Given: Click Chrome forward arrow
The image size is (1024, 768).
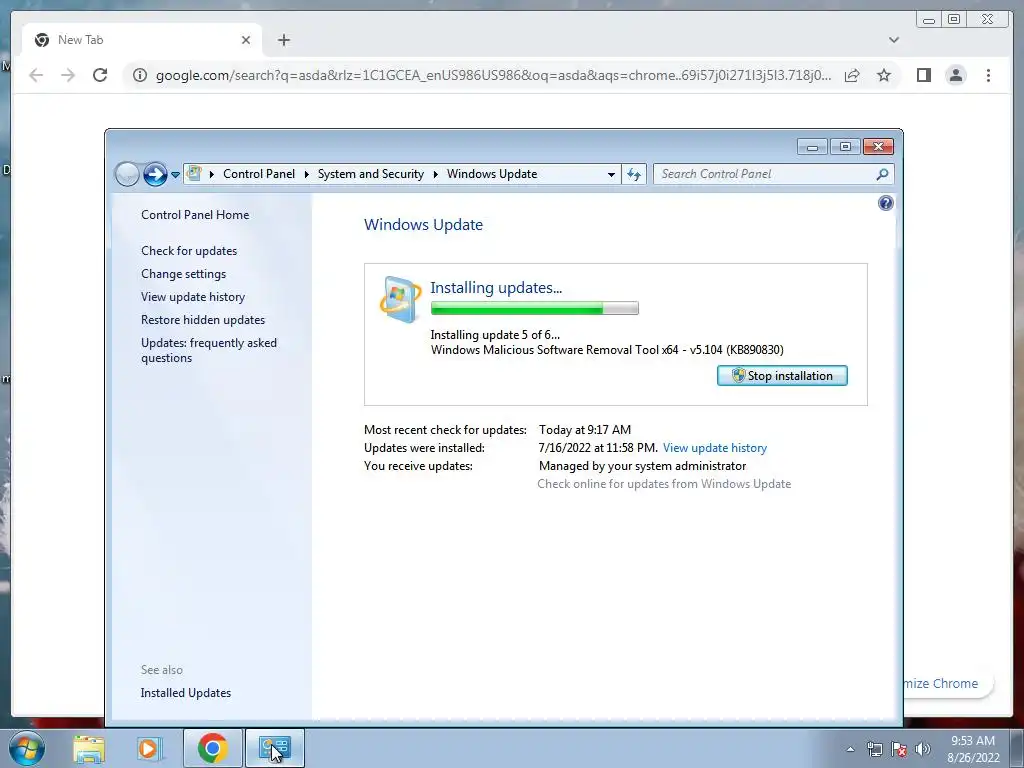Looking at the screenshot, I should click(x=68, y=75).
